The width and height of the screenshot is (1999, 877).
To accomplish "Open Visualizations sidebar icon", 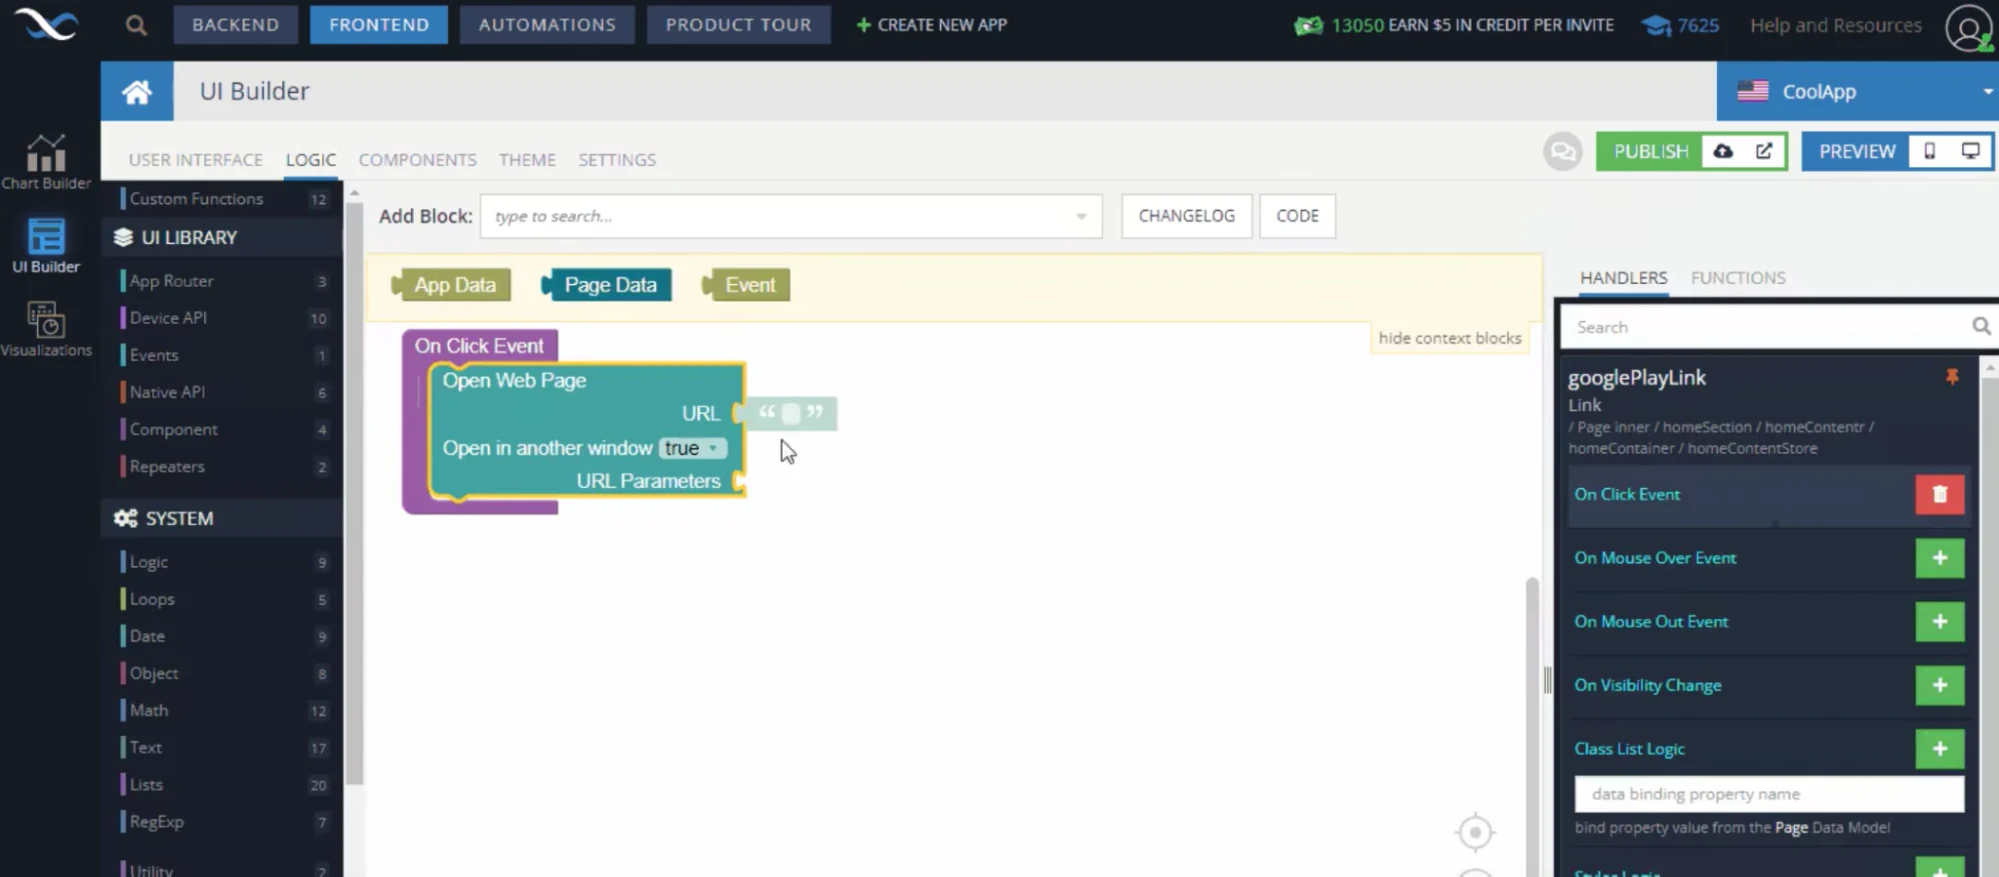I will coord(46,330).
